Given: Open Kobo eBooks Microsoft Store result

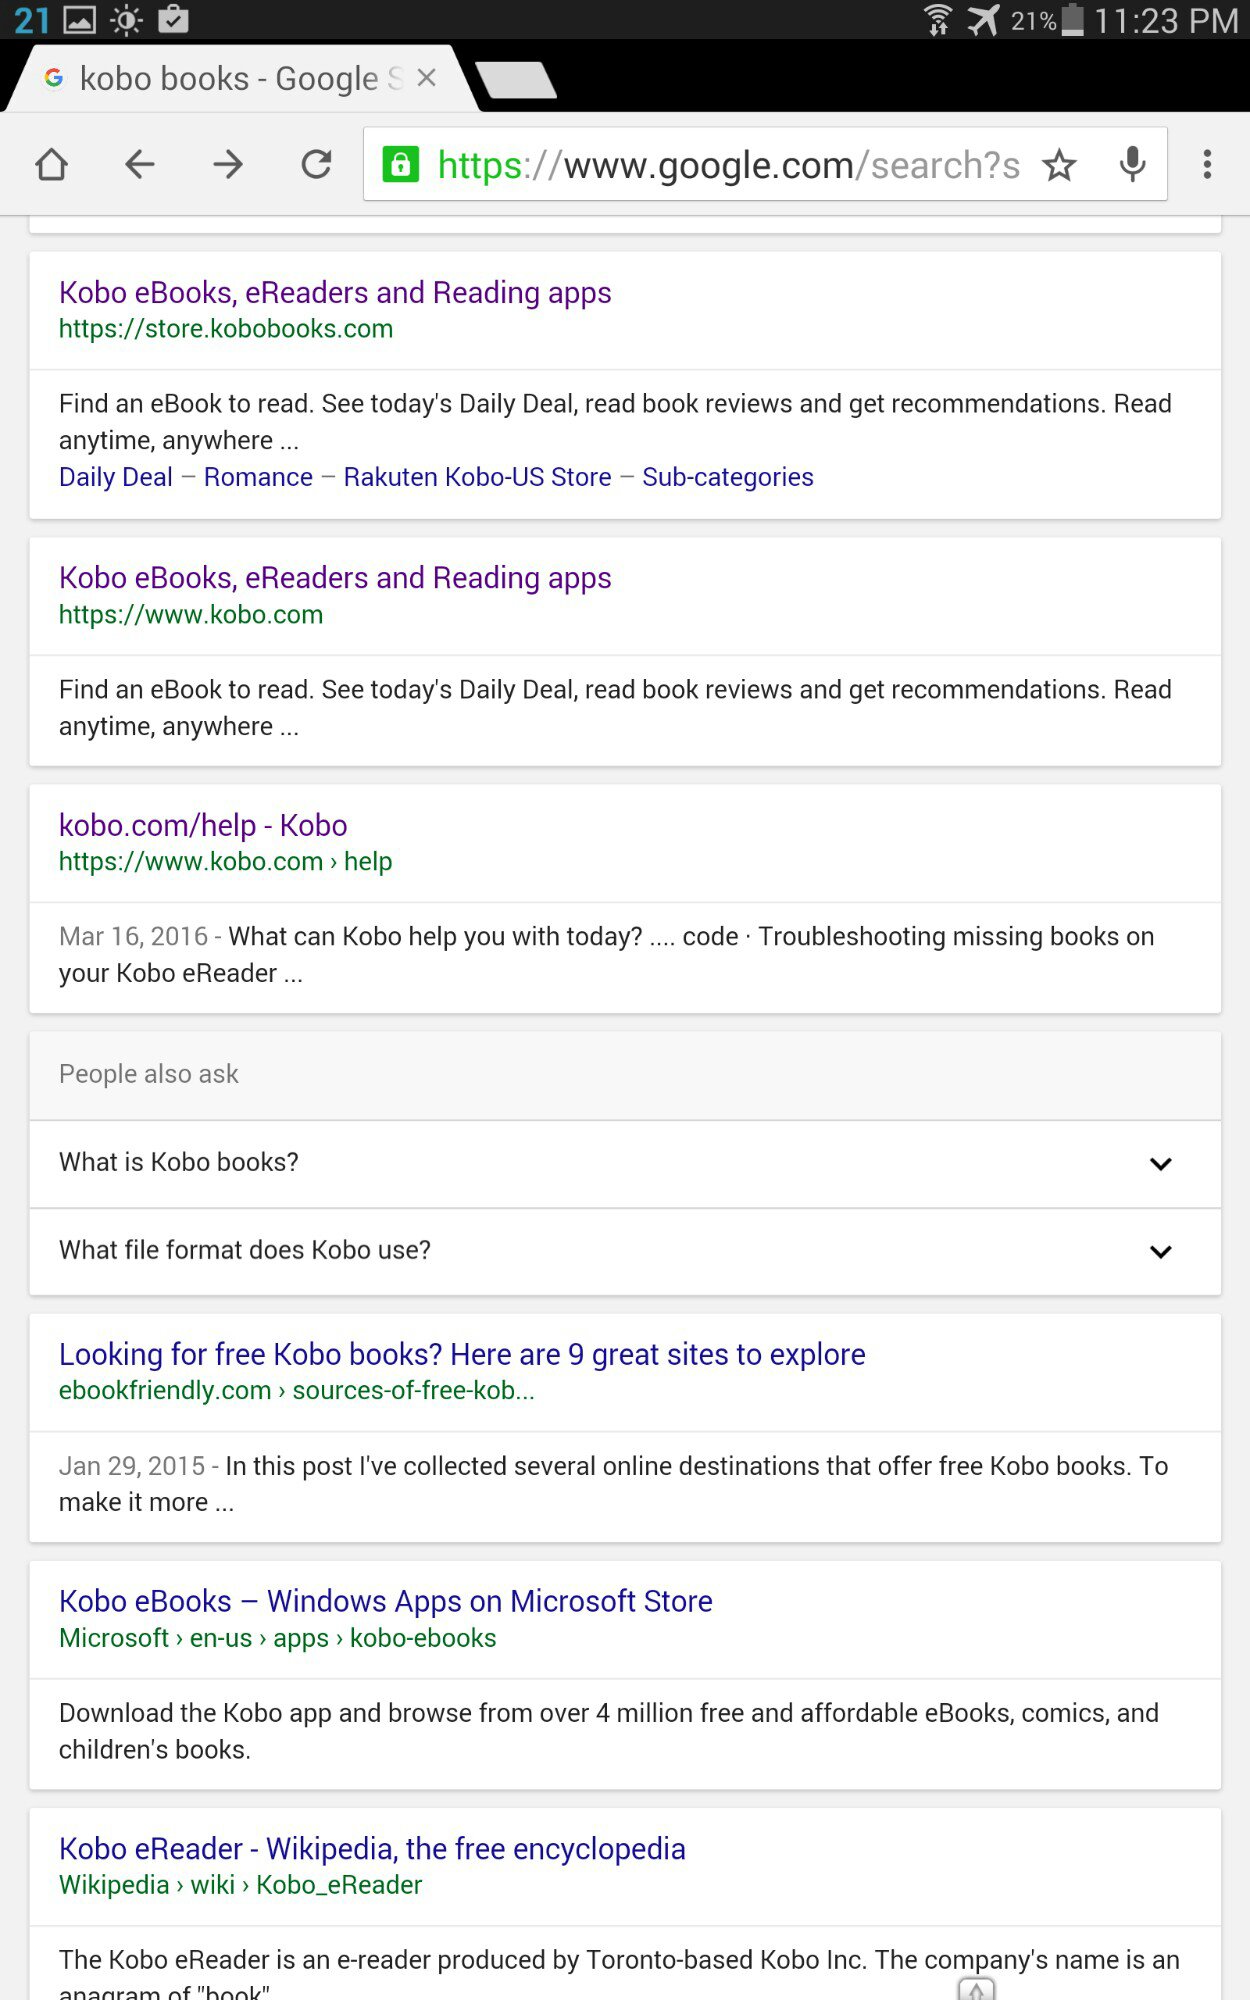Looking at the screenshot, I should tap(385, 1601).
